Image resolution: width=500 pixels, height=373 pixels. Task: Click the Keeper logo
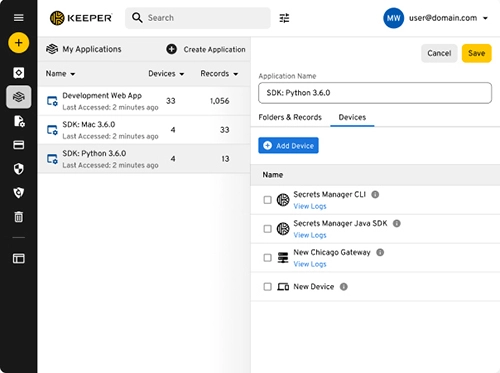tap(81, 18)
